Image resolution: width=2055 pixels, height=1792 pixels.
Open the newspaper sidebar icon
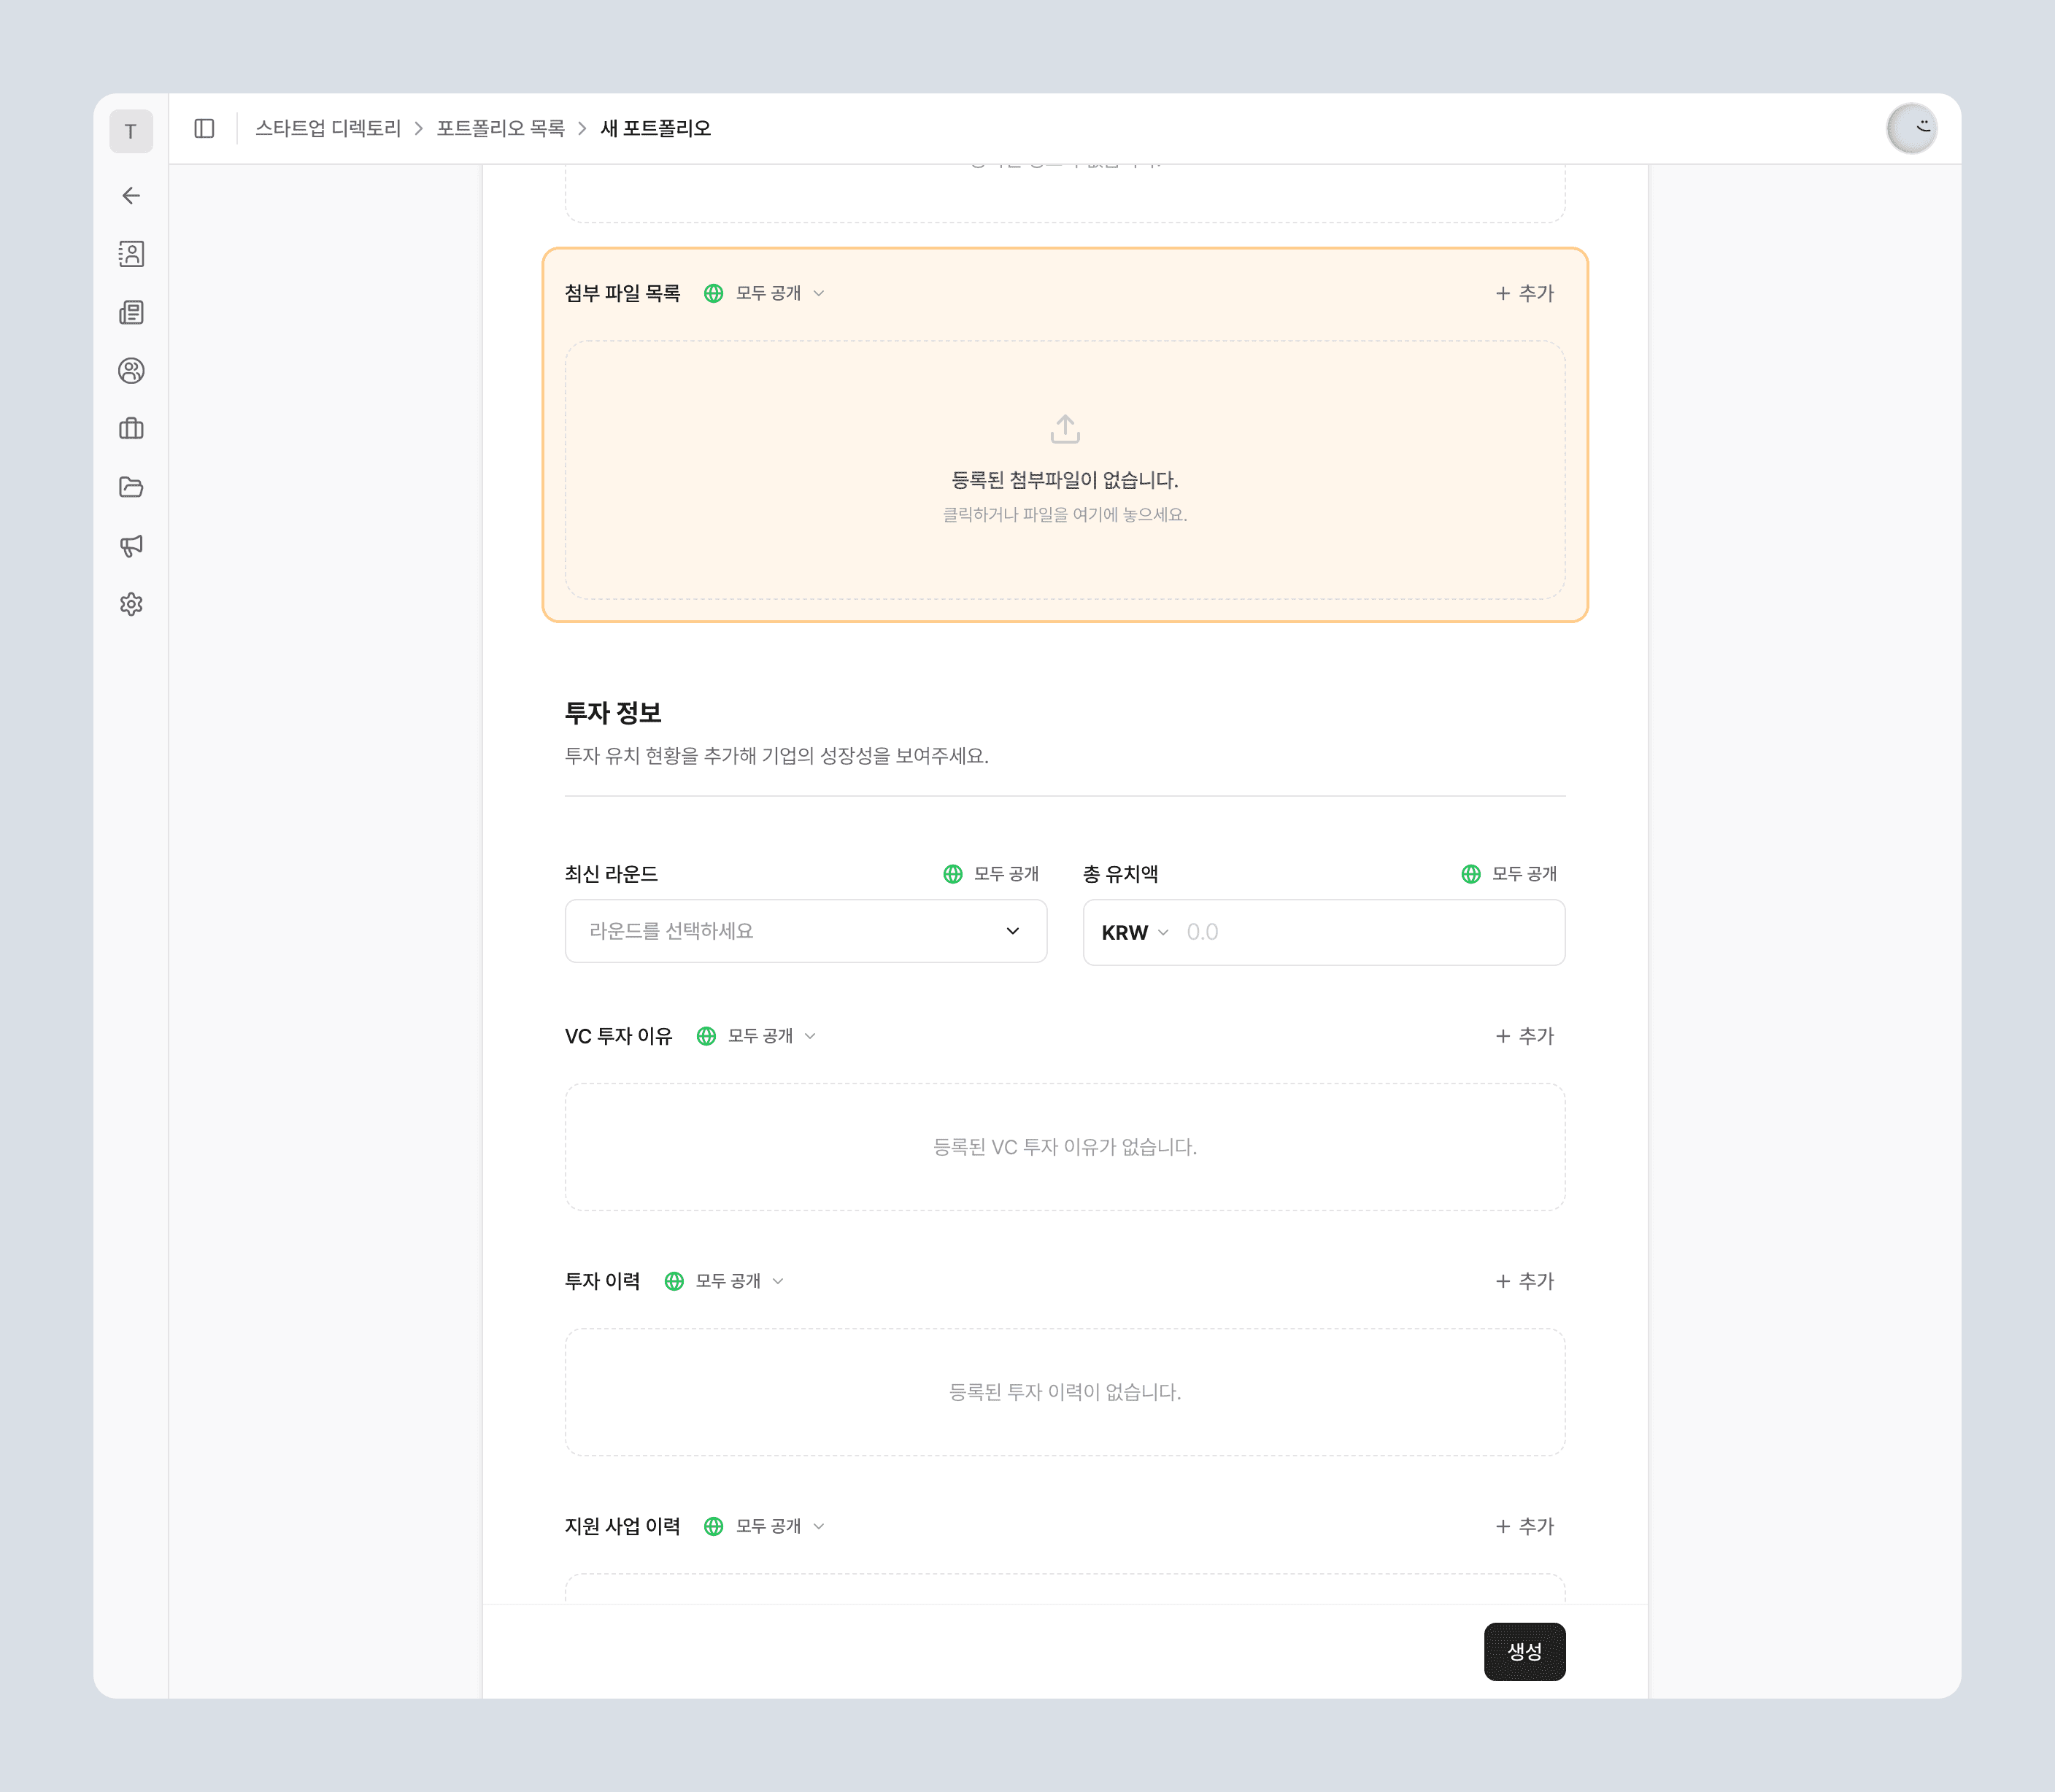click(131, 313)
